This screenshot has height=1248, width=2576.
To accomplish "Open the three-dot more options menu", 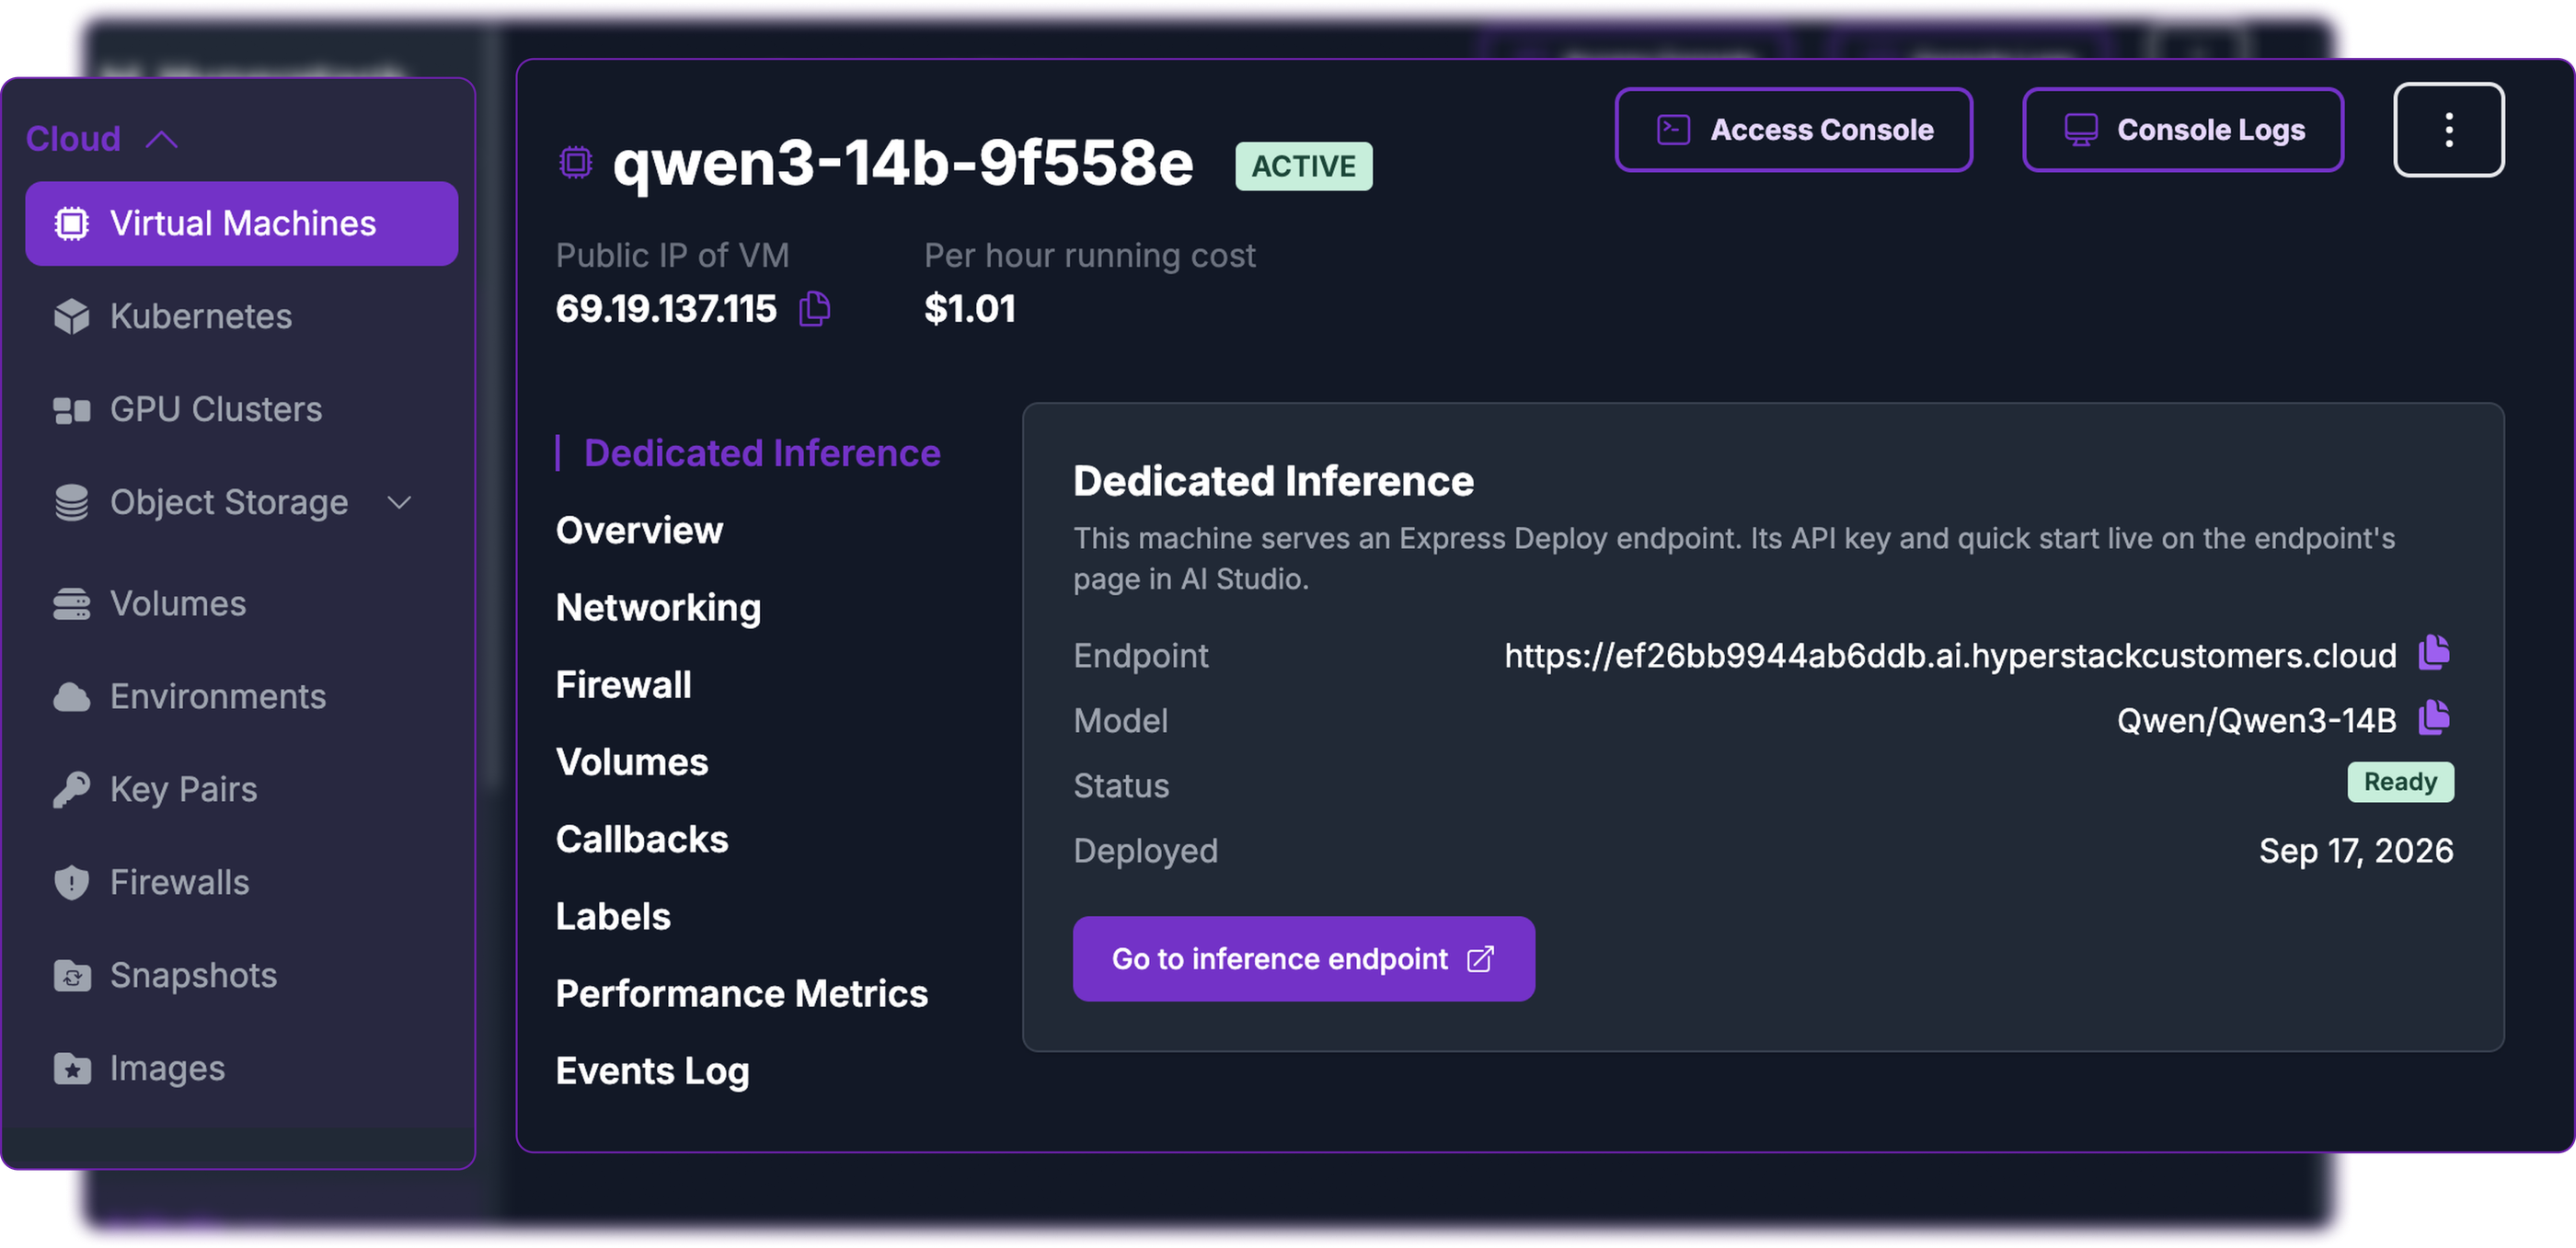I will (2448, 130).
